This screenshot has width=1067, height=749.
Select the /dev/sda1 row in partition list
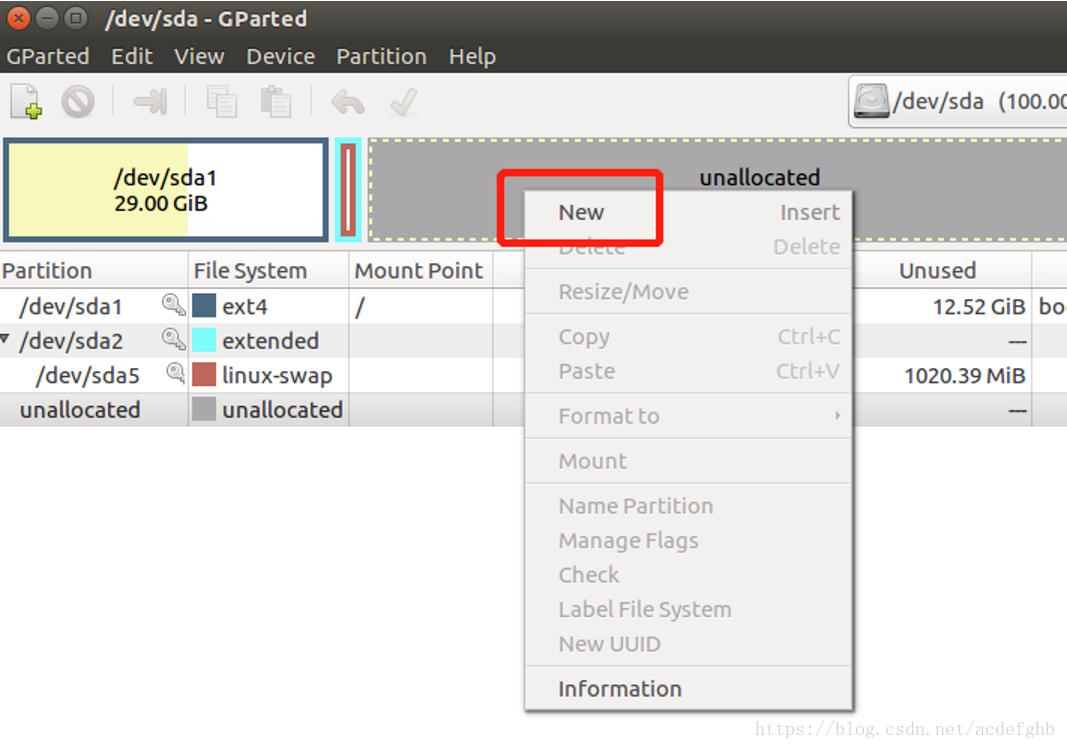pos(534,306)
